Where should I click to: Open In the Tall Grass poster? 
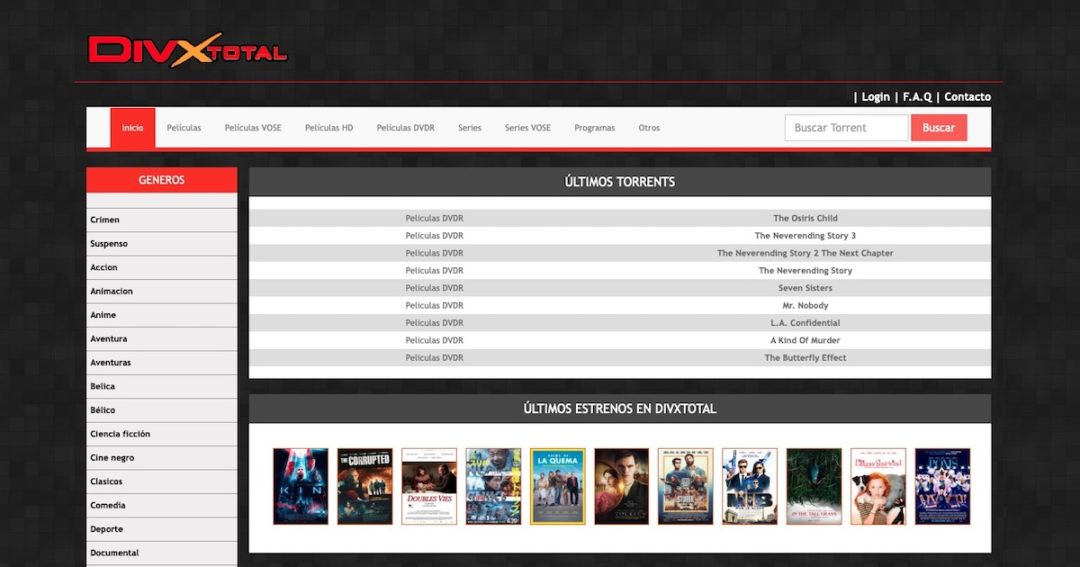click(813, 486)
